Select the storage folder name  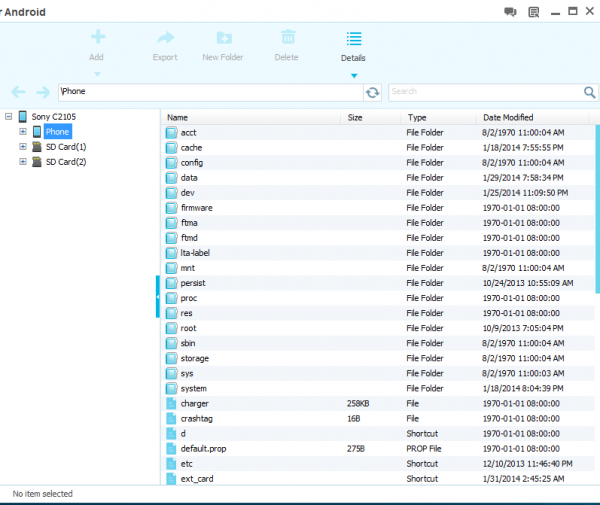(195, 358)
